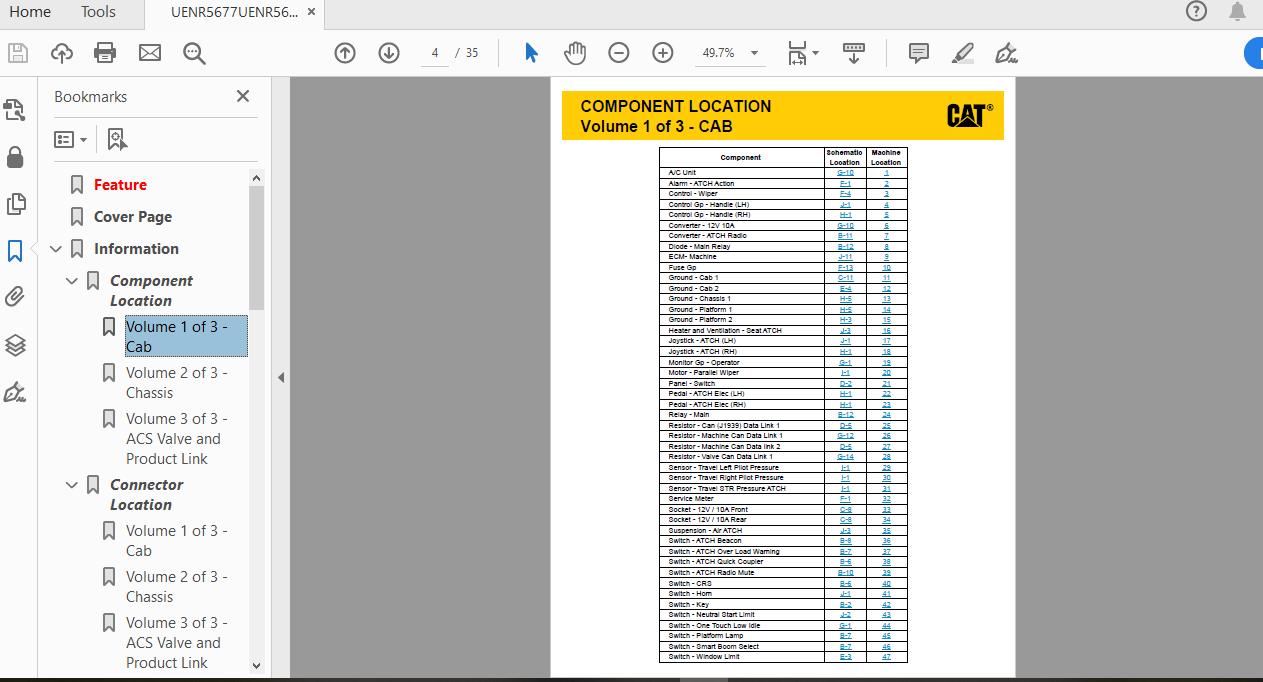1263x682 pixels.
Task: Toggle the Bookmarks sidebar icon
Action: tap(15, 250)
